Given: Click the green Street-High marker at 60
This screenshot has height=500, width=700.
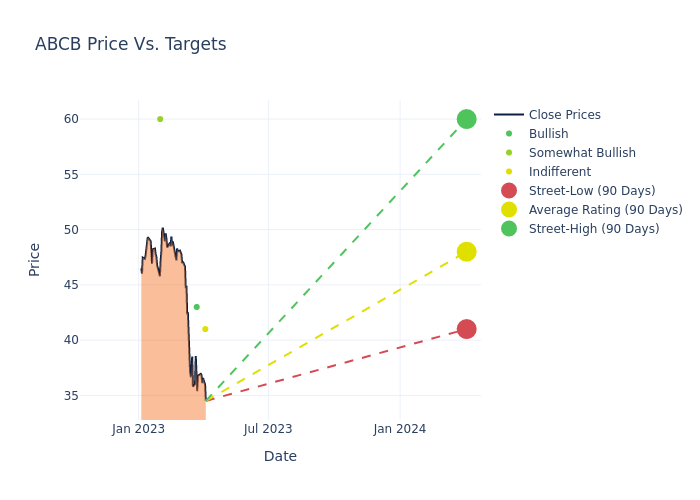Looking at the screenshot, I should (466, 119).
